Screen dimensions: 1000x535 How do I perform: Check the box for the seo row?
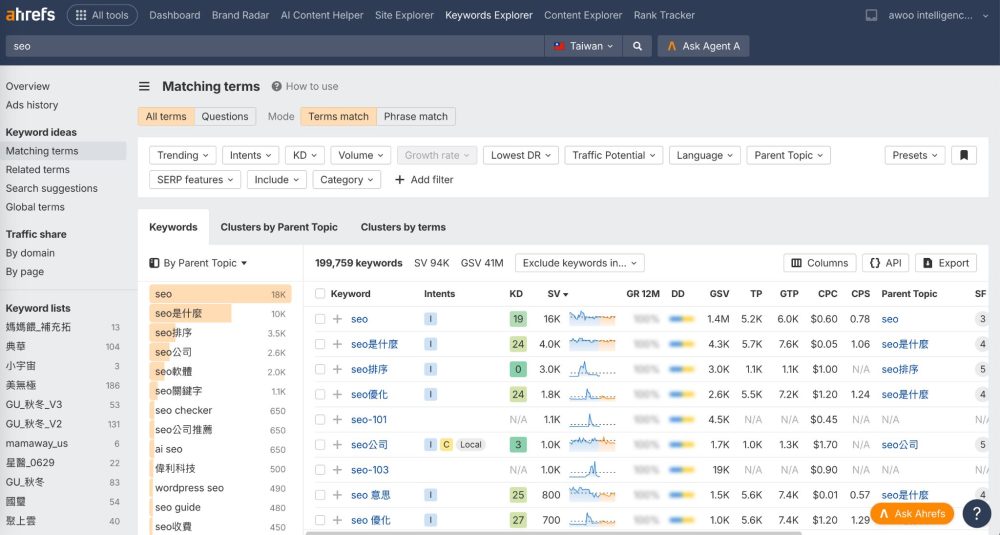[x=320, y=319]
